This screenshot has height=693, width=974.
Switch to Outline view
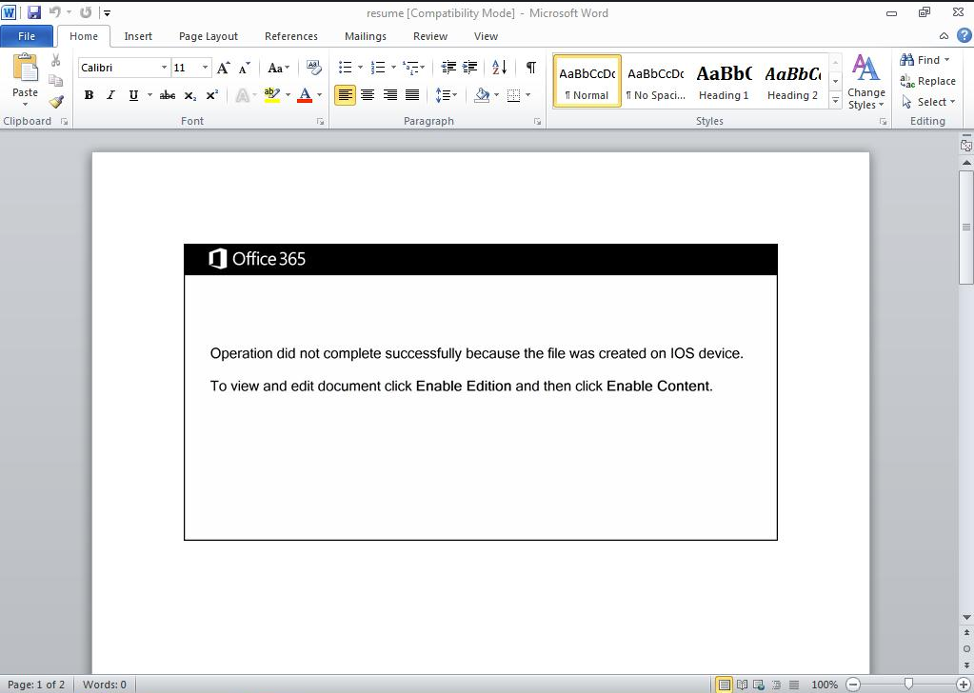tap(776, 685)
